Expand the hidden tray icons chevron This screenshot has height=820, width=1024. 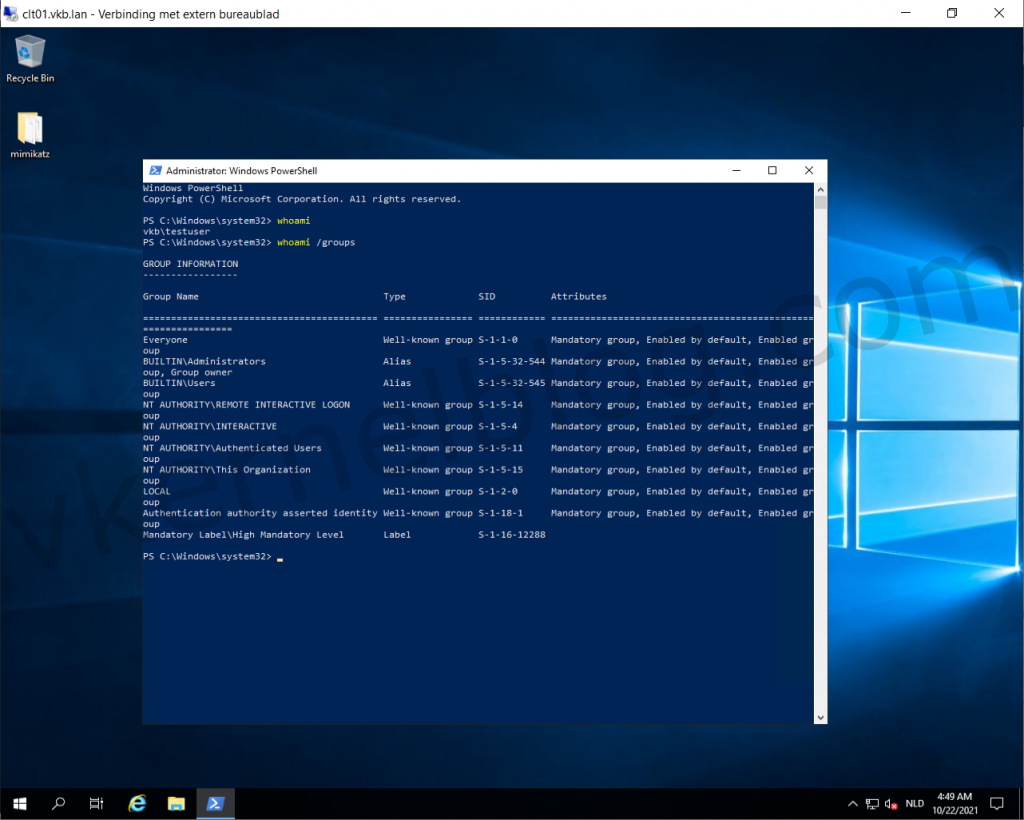pos(852,803)
